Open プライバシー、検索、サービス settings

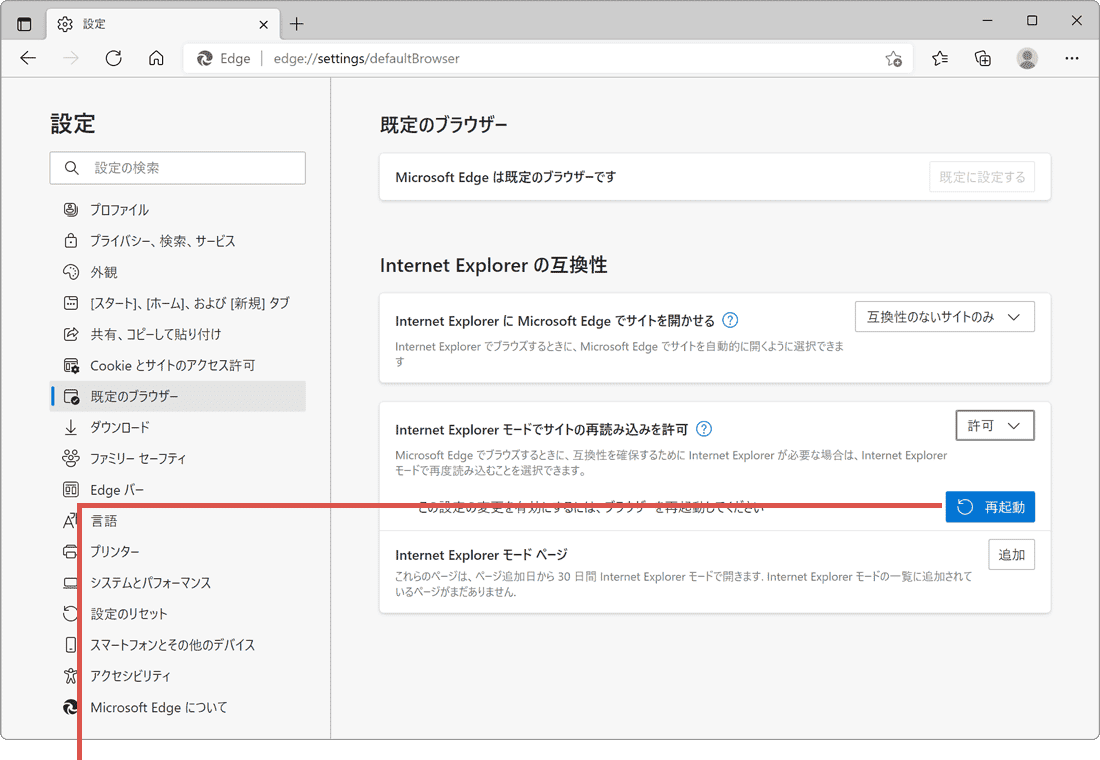177,241
